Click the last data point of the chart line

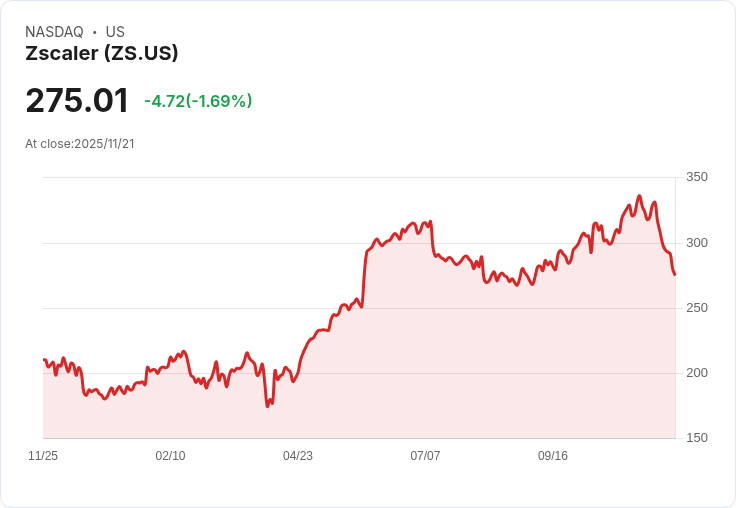[675, 275]
